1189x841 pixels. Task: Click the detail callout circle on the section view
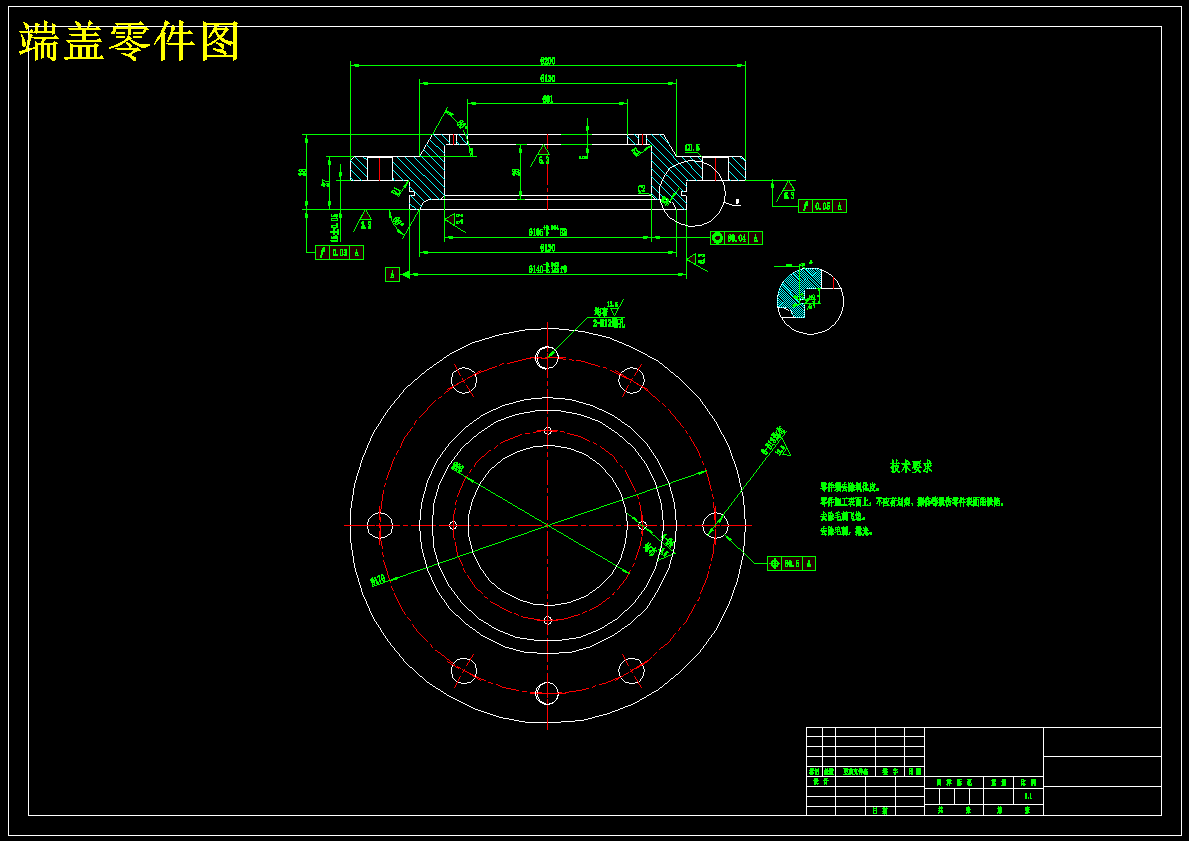tap(692, 193)
